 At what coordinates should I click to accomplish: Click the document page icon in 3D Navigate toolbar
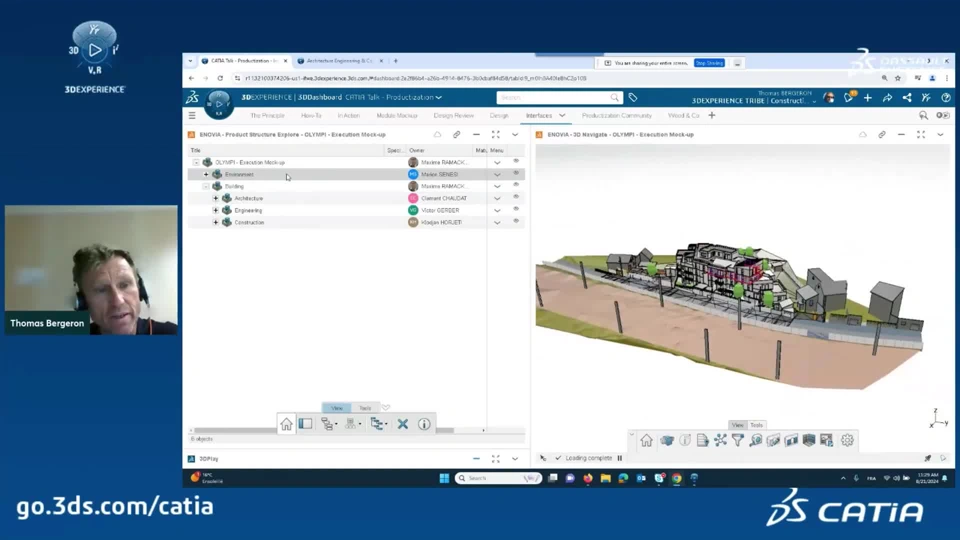pyautogui.click(x=702, y=440)
